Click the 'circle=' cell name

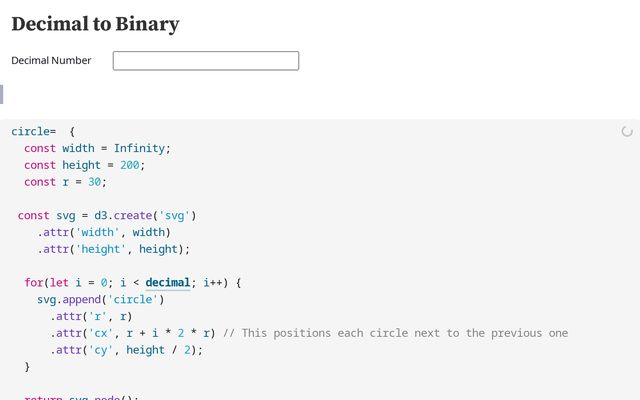(33, 131)
